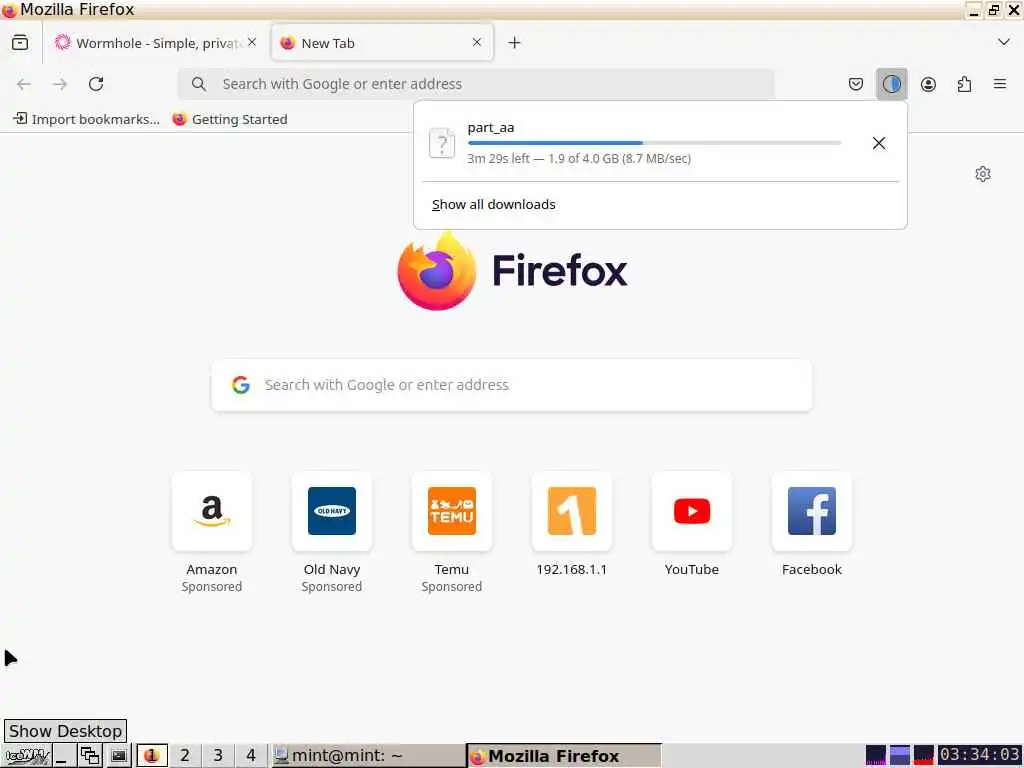Click the taskbar window list icon
Viewport: 1024px width, 768px height.
(x=89, y=756)
